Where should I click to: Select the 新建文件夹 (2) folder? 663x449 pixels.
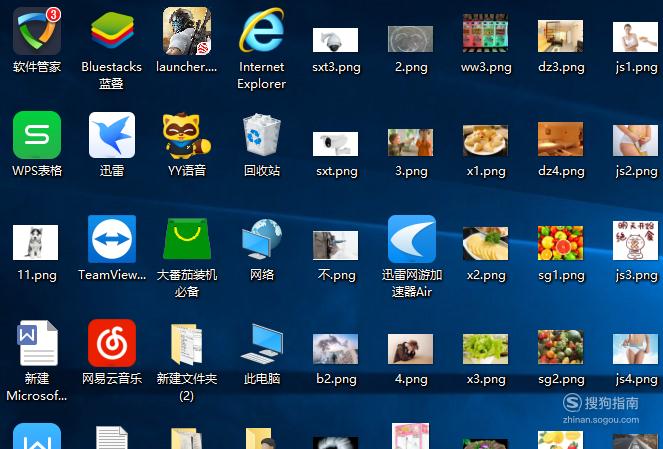[x=187, y=344]
